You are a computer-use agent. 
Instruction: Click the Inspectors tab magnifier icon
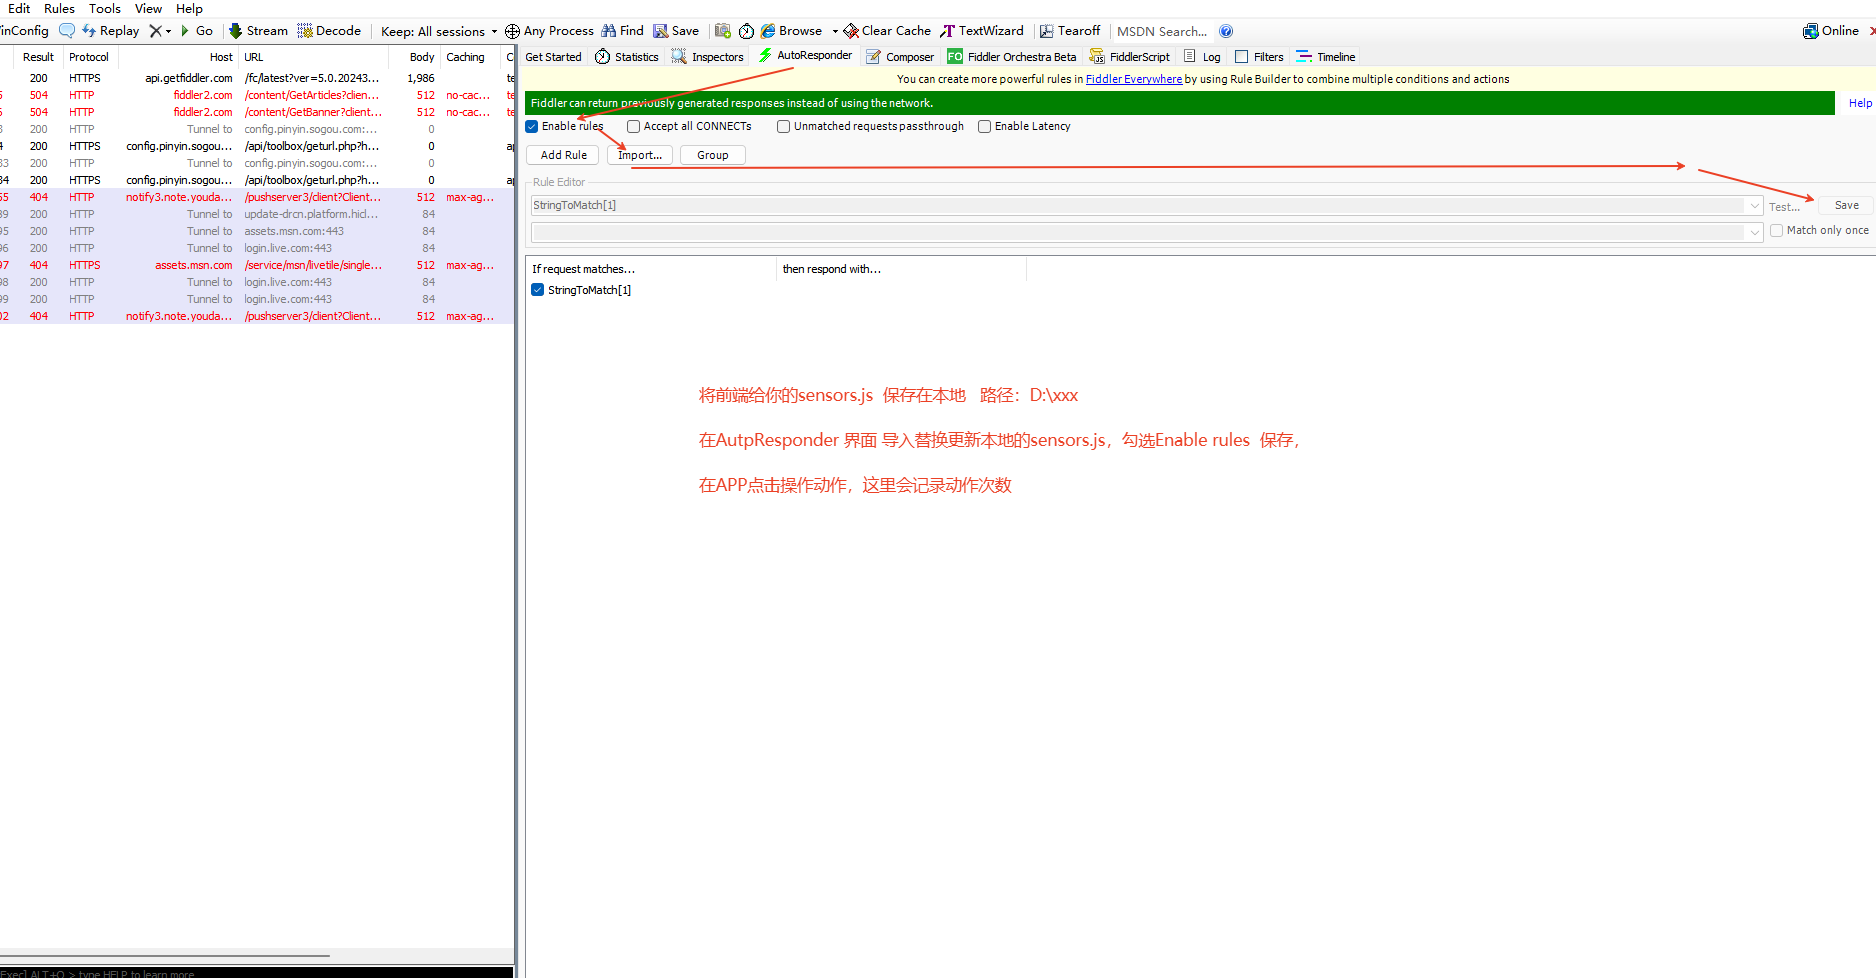[679, 57]
